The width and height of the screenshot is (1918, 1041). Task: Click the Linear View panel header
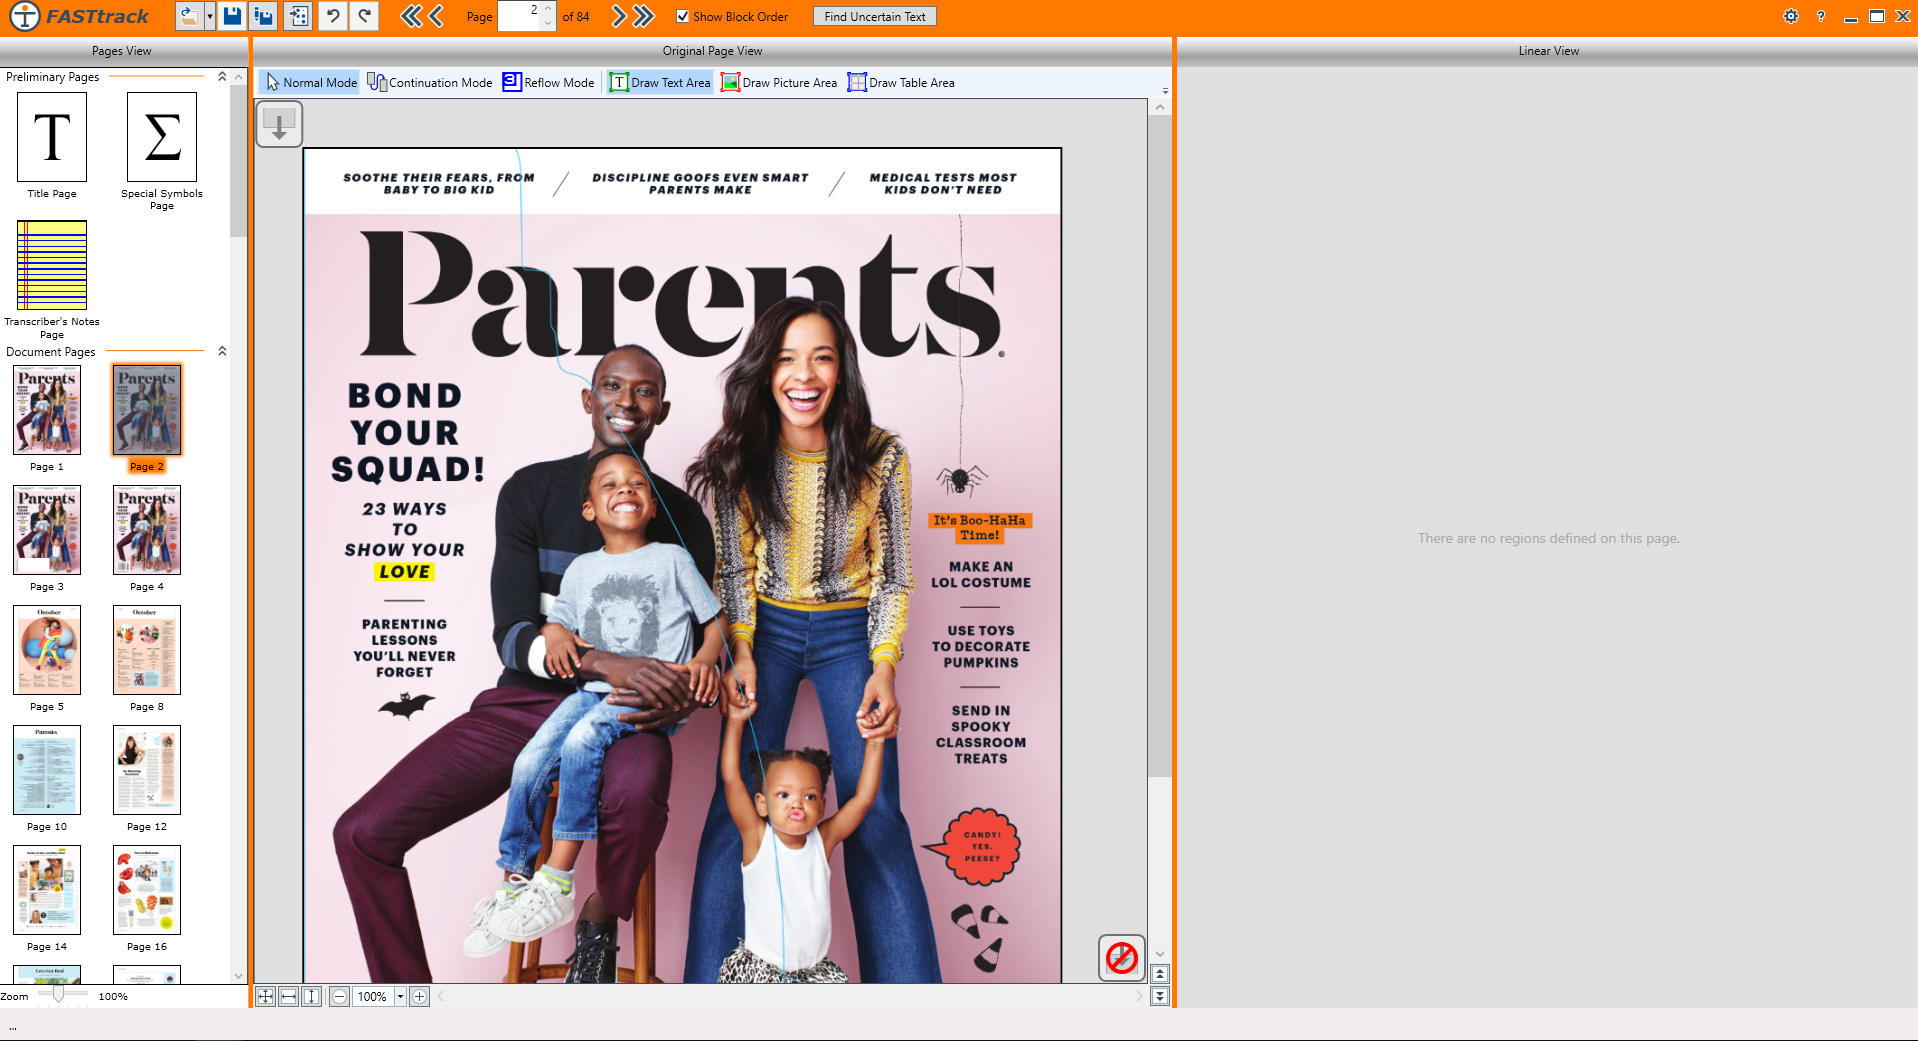click(x=1548, y=51)
